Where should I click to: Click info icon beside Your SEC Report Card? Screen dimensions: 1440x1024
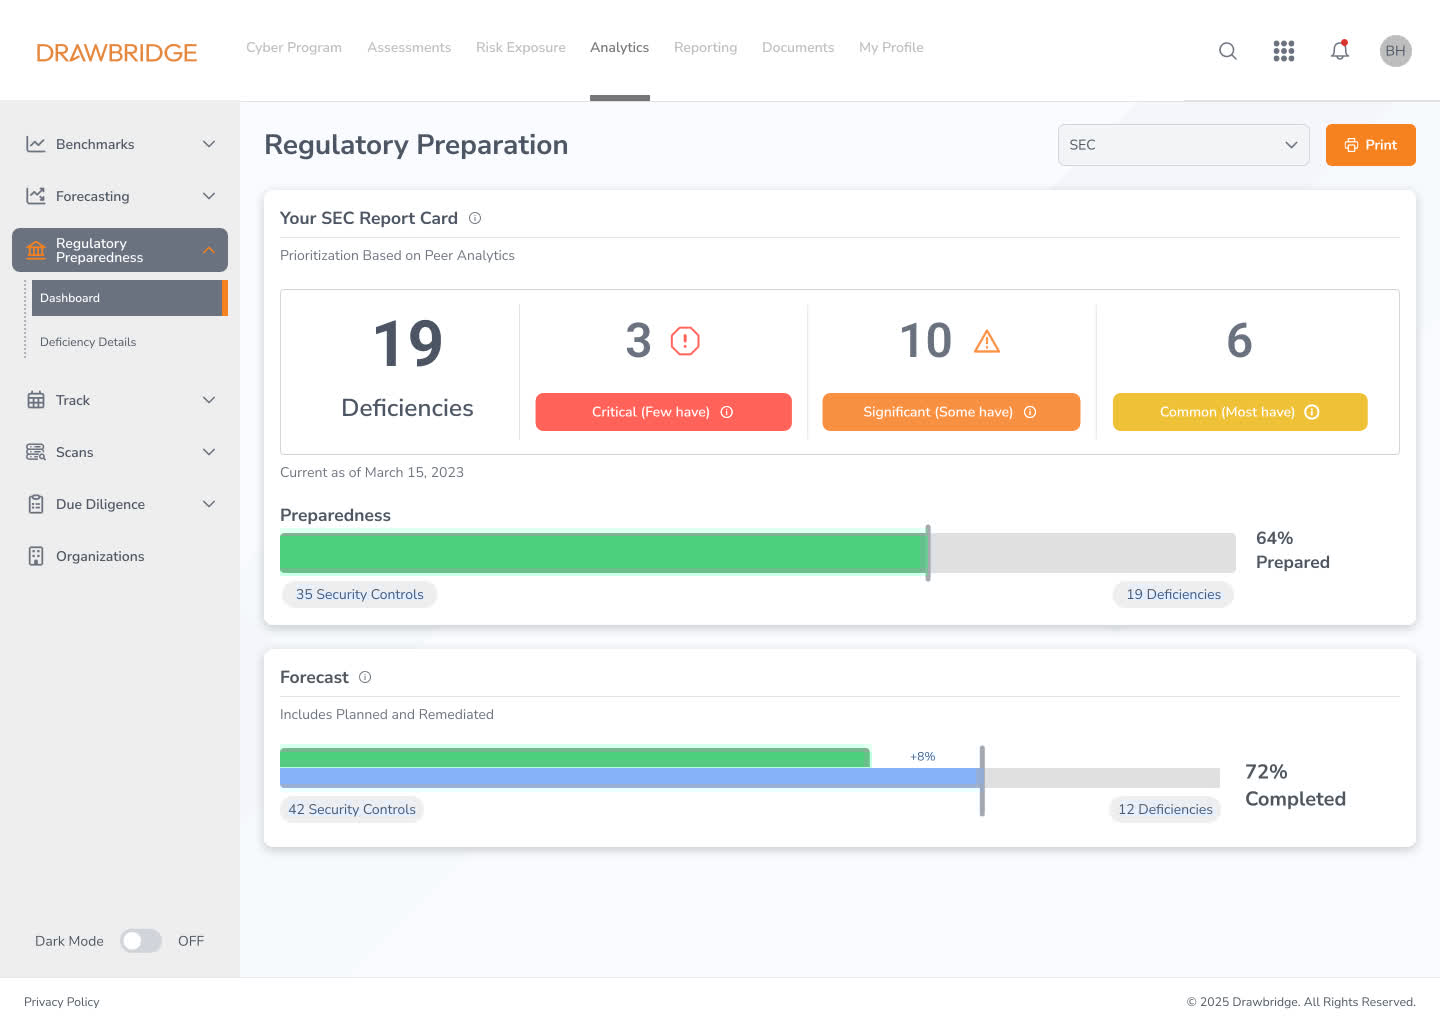pos(475,218)
